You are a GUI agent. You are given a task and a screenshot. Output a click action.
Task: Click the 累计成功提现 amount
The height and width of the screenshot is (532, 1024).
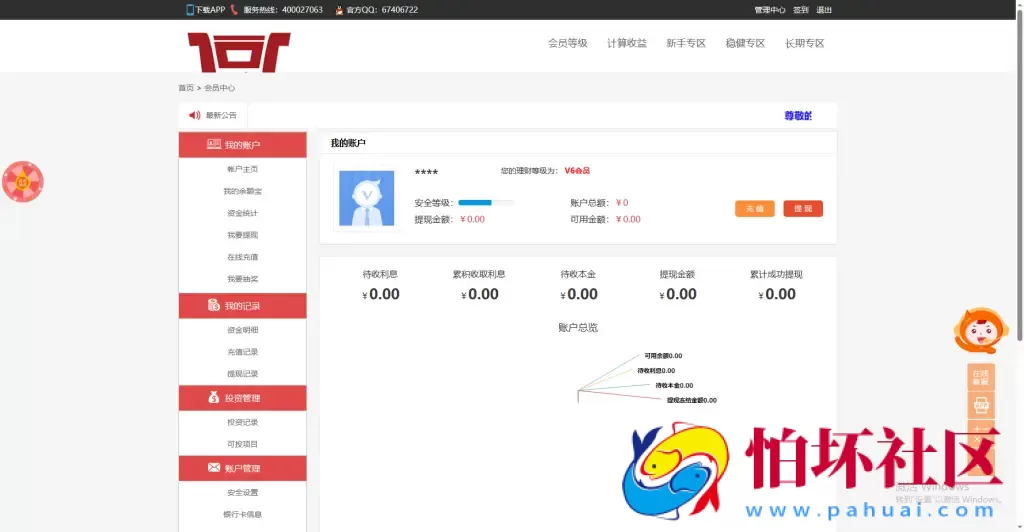tap(777, 294)
